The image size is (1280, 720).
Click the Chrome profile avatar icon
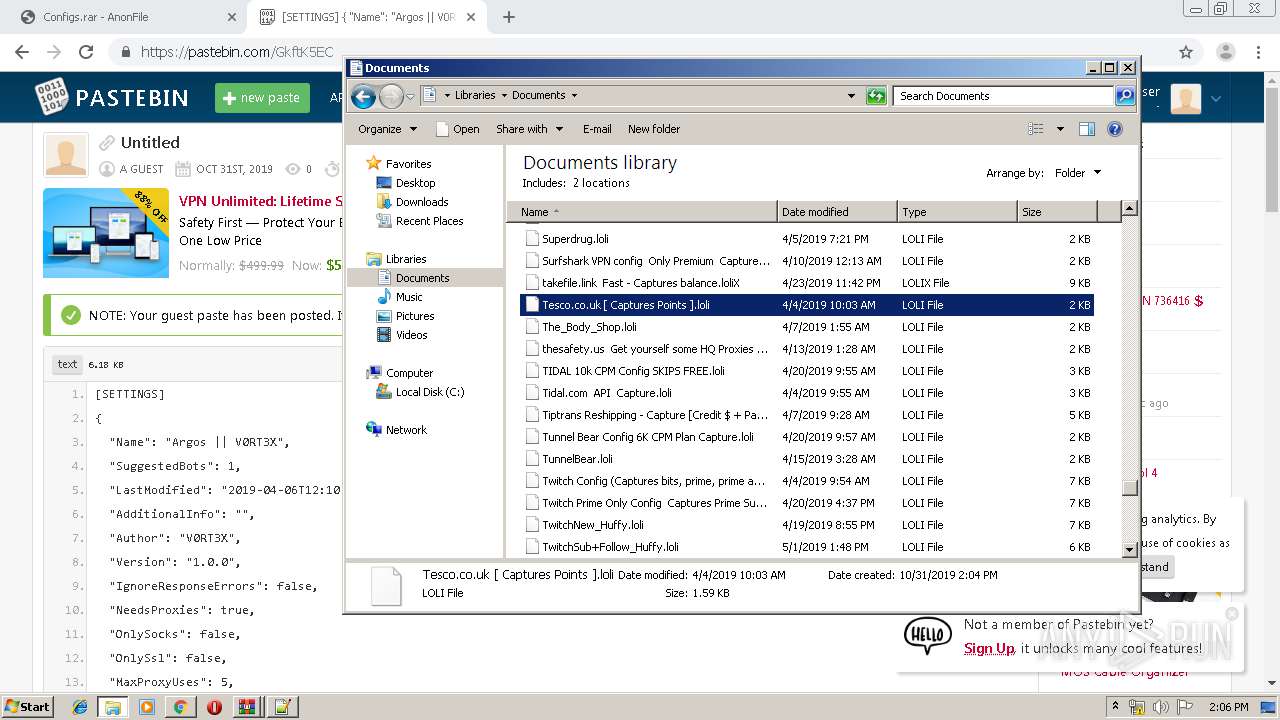tap(1225, 52)
